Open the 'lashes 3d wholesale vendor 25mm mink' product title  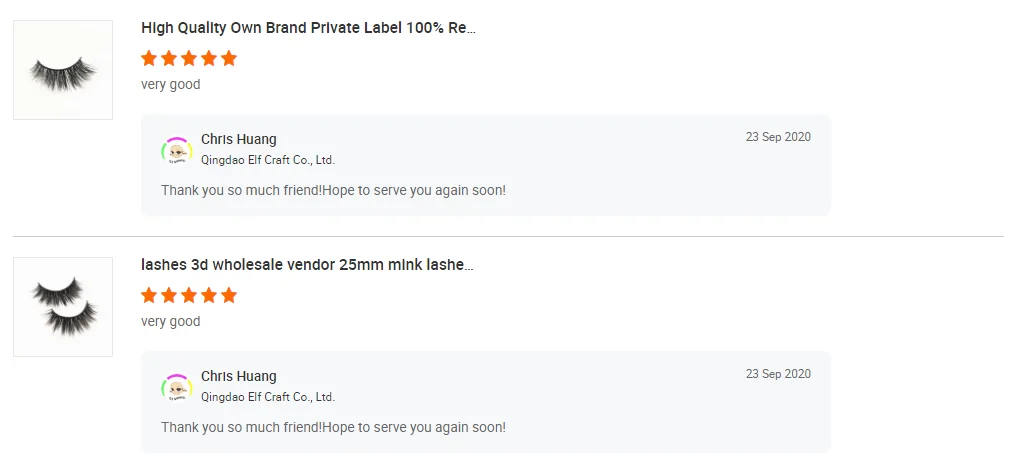click(x=307, y=265)
